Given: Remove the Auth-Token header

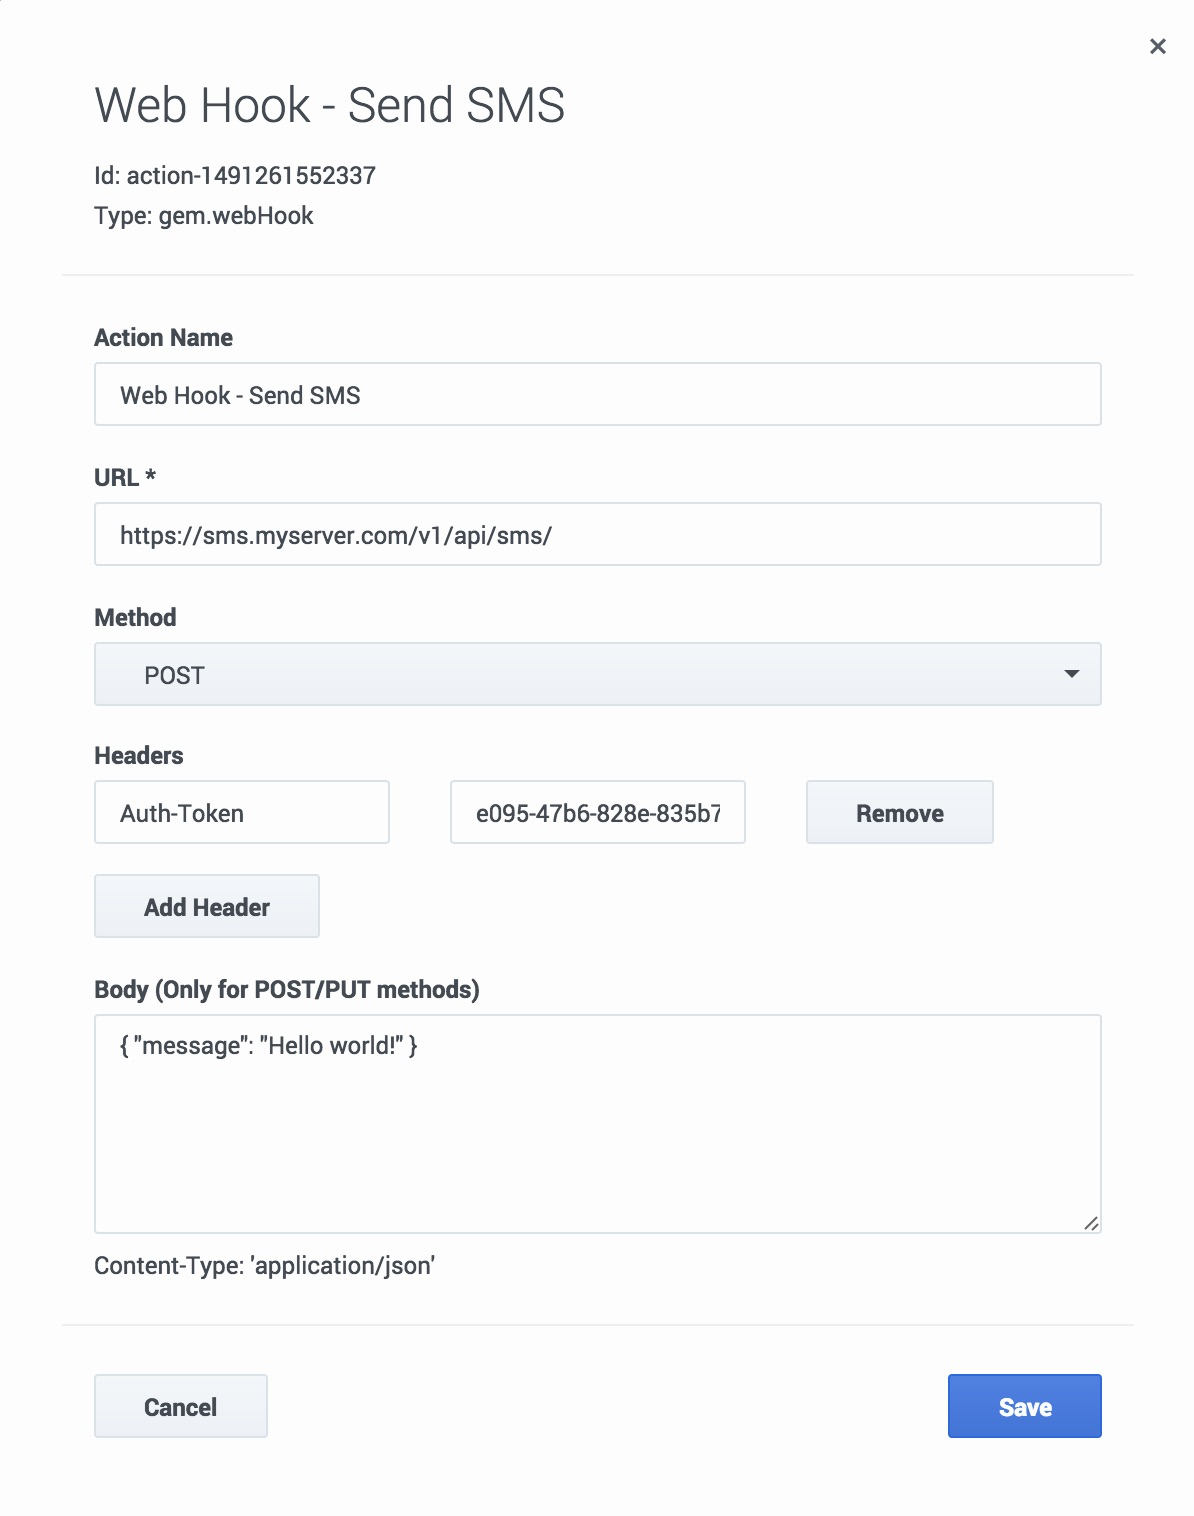Looking at the screenshot, I should click(x=899, y=813).
